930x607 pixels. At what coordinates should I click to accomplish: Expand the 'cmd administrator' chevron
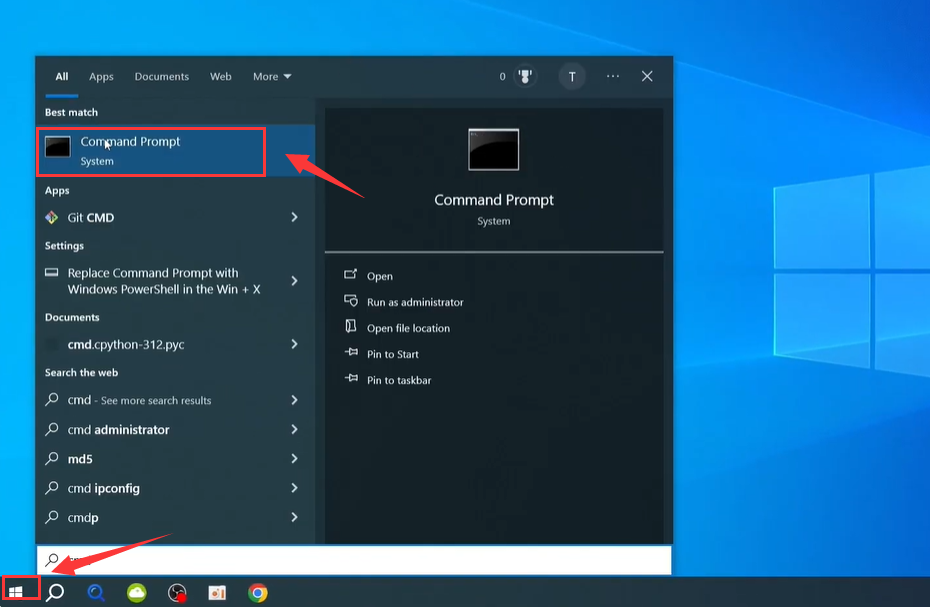click(294, 429)
